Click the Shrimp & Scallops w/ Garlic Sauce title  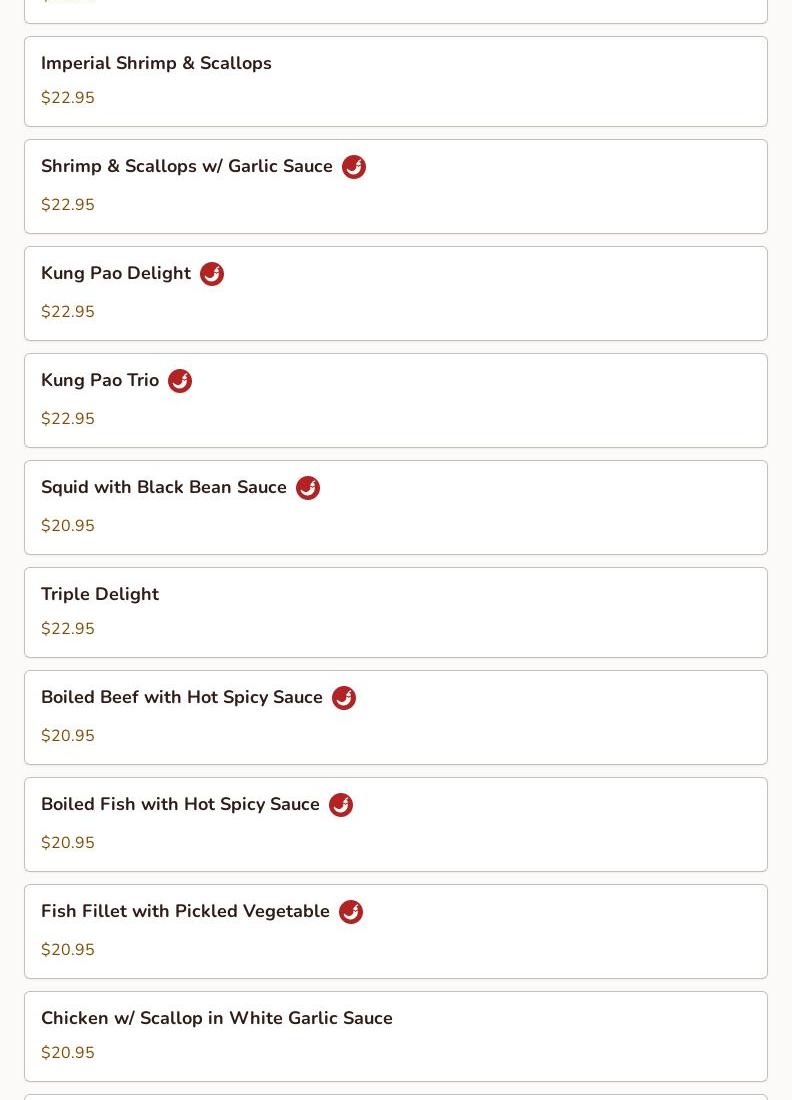[187, 166]
